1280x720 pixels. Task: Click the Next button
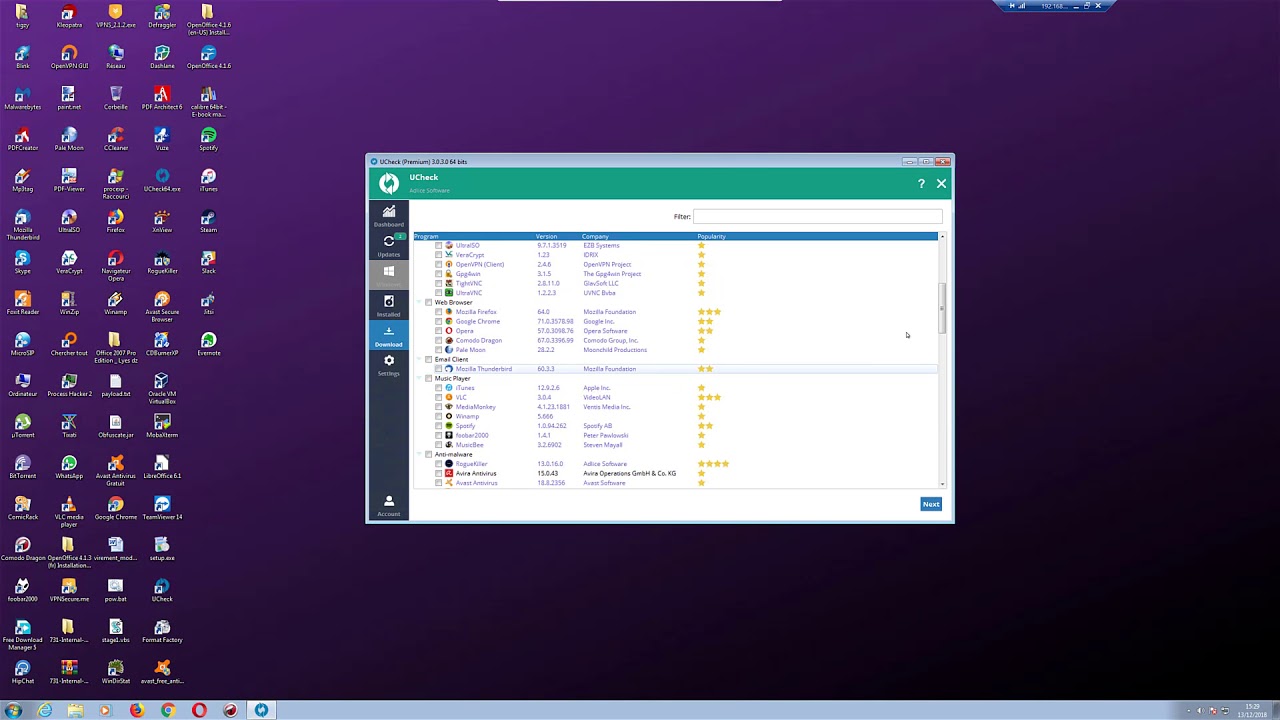931,504
